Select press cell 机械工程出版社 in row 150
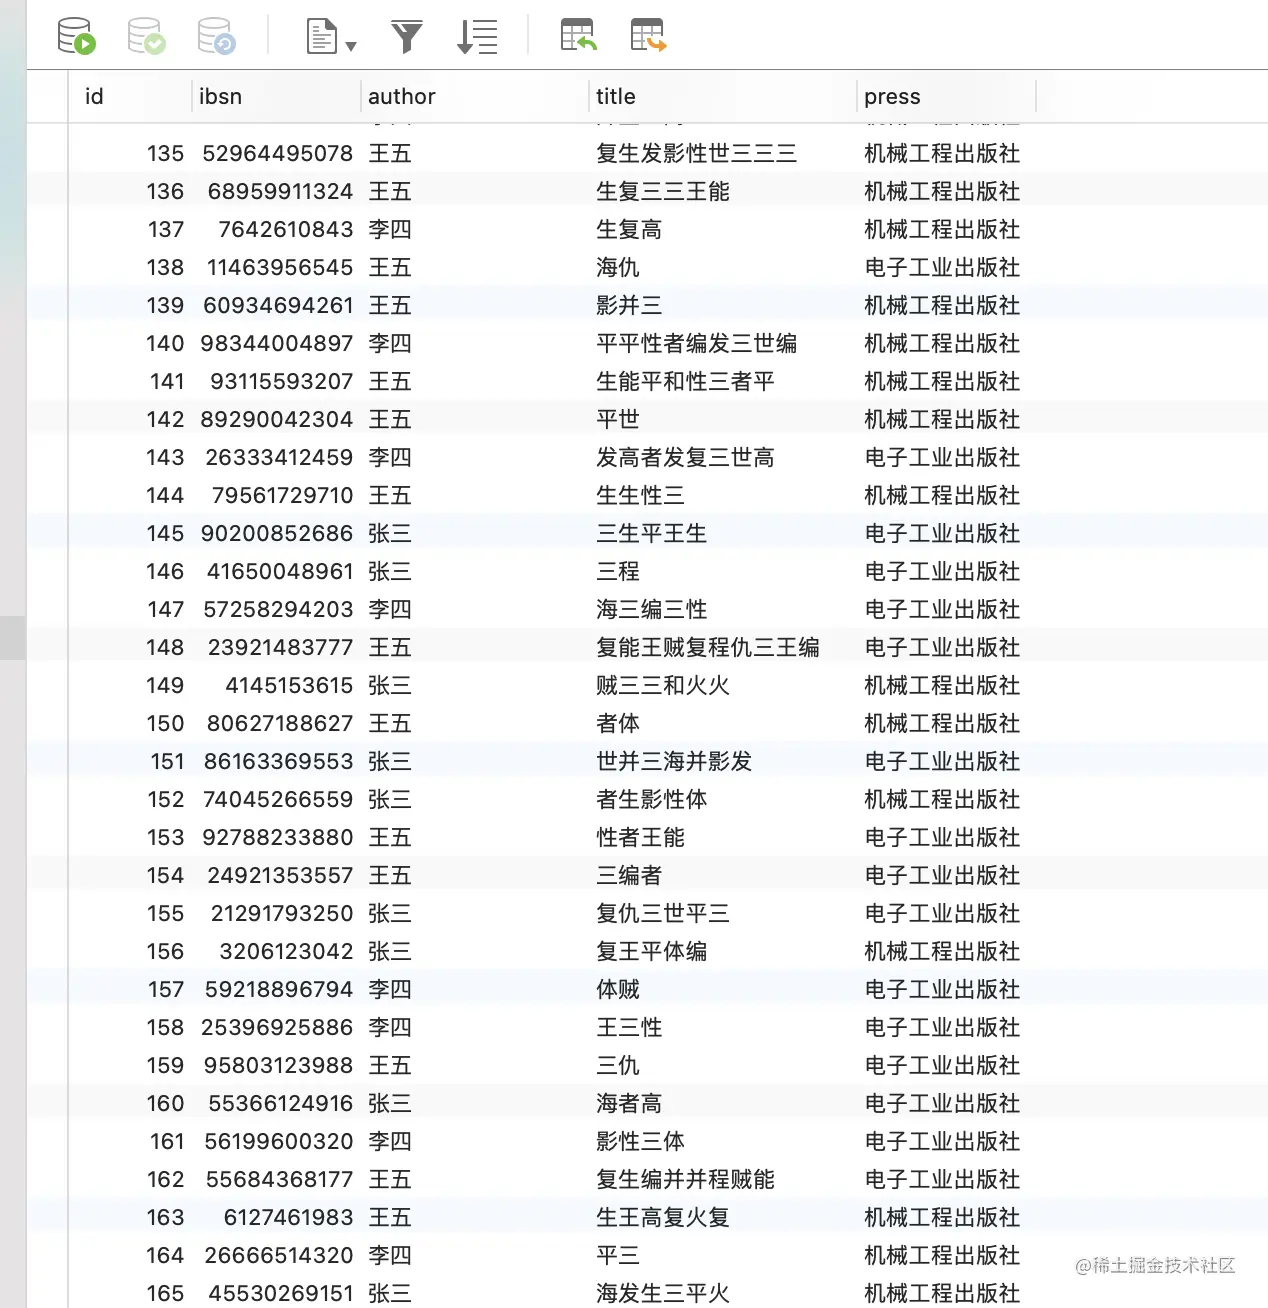Image resolution: width=1268 pixels, height=1308 pixels. (x=942, y=724)
